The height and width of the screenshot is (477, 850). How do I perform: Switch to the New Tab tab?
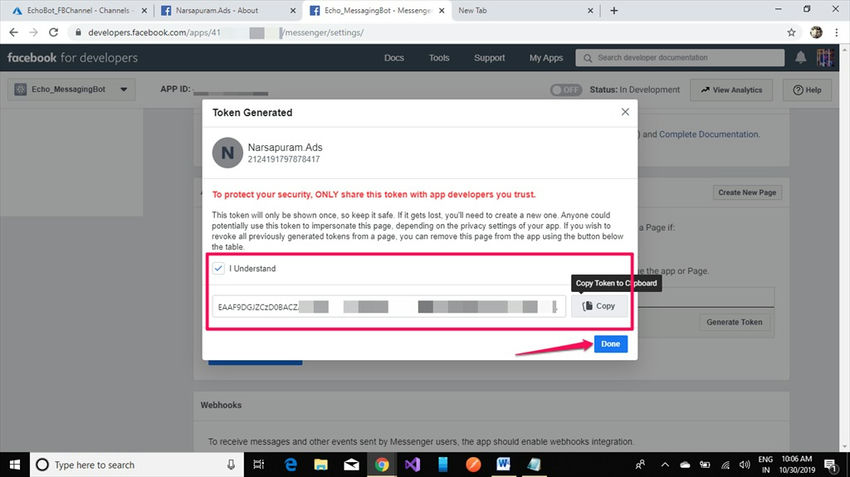coord(526,10)
